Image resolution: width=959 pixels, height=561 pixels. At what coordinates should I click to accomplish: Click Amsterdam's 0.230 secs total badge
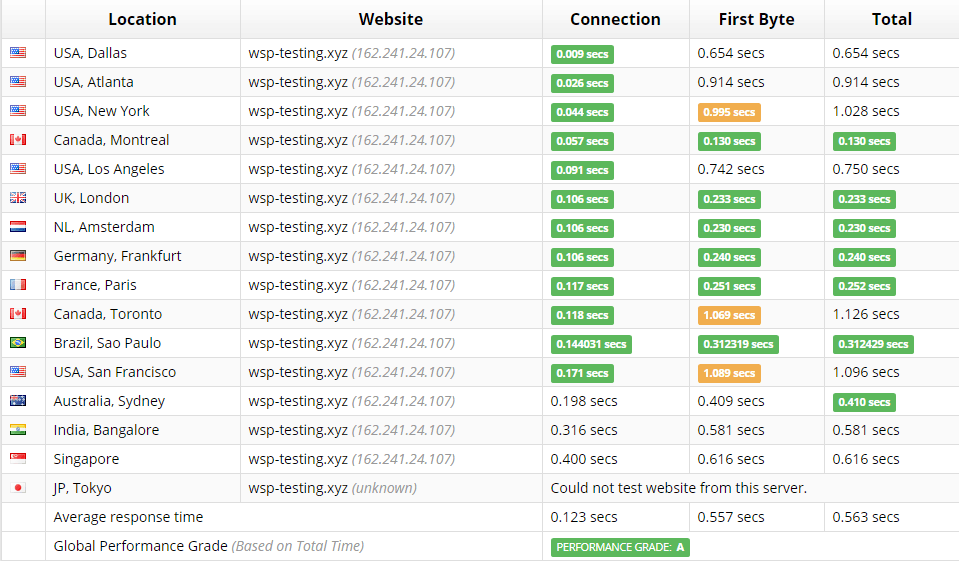coord(864,228)
